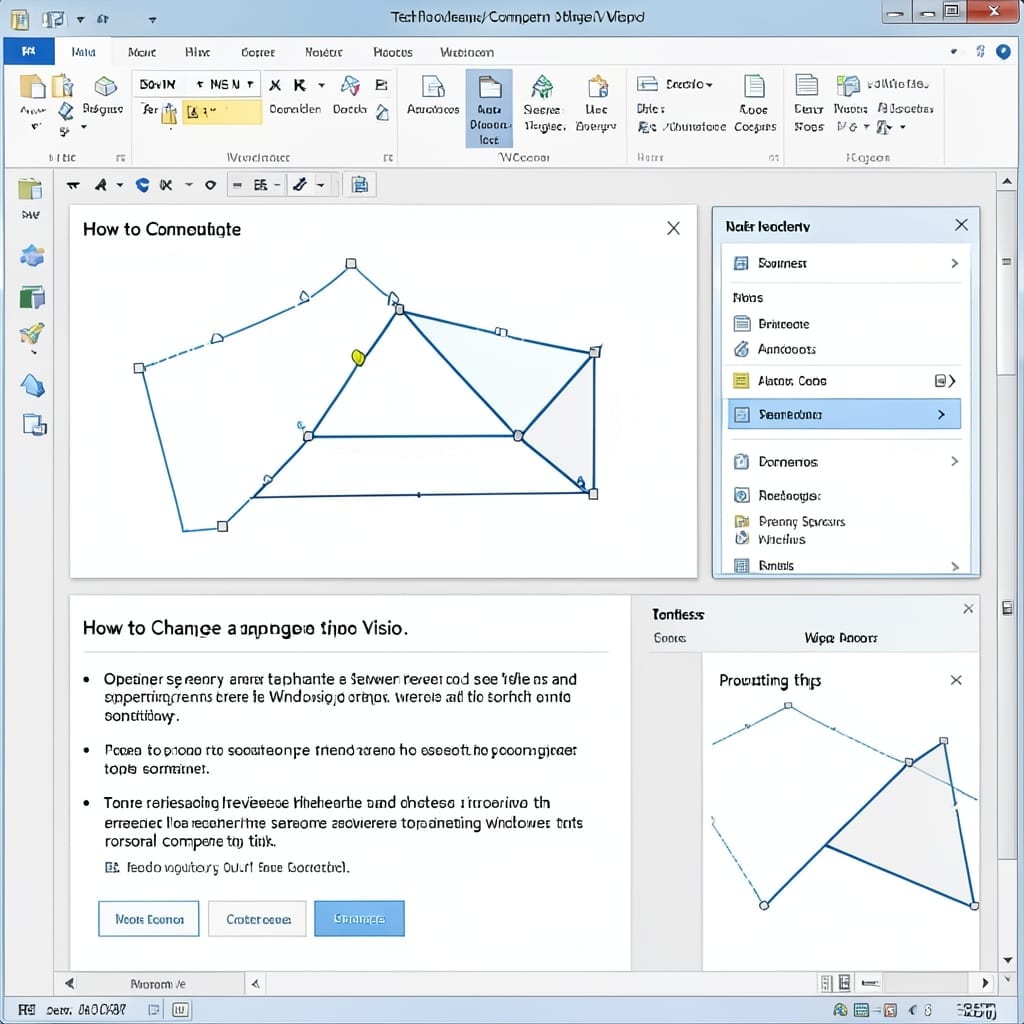Viewport: 1024px width, 1024px height.
Task: Click the Nuoos pages icon
Action: [x=848, y=86]
